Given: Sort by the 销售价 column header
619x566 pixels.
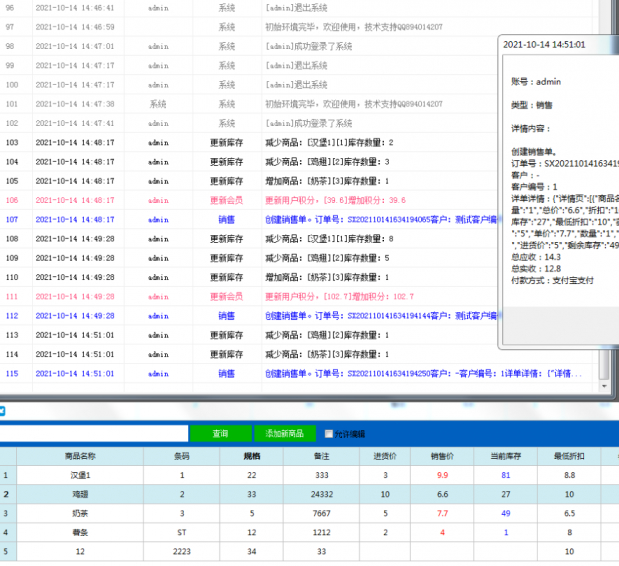Looking at the screenshot, I should pyautogui.click(x=442, y=456).
